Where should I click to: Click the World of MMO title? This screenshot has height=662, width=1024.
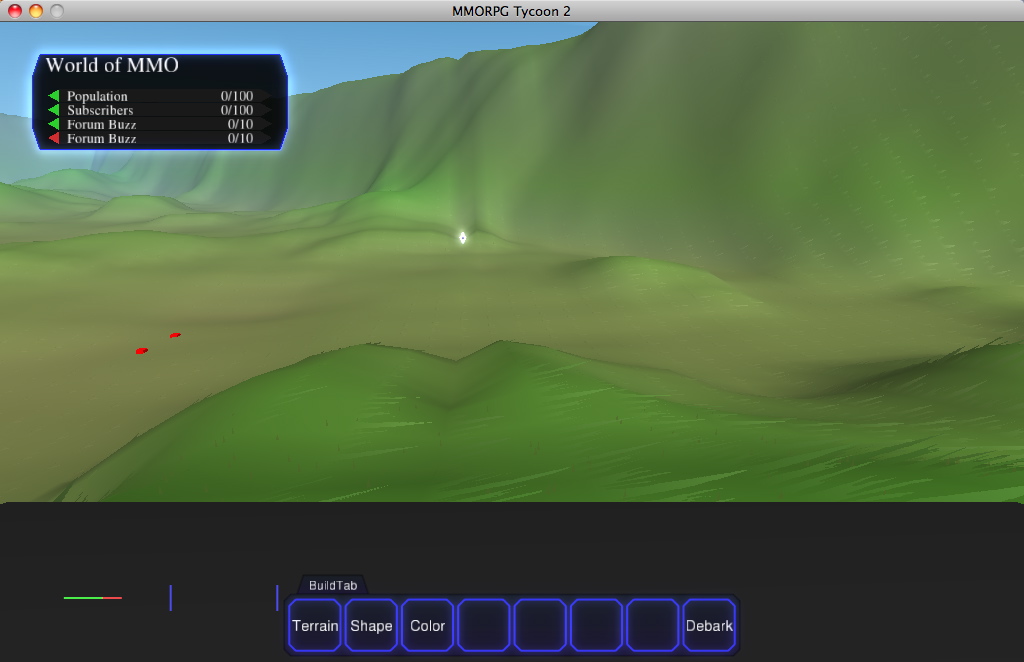(x=112, y=65)
